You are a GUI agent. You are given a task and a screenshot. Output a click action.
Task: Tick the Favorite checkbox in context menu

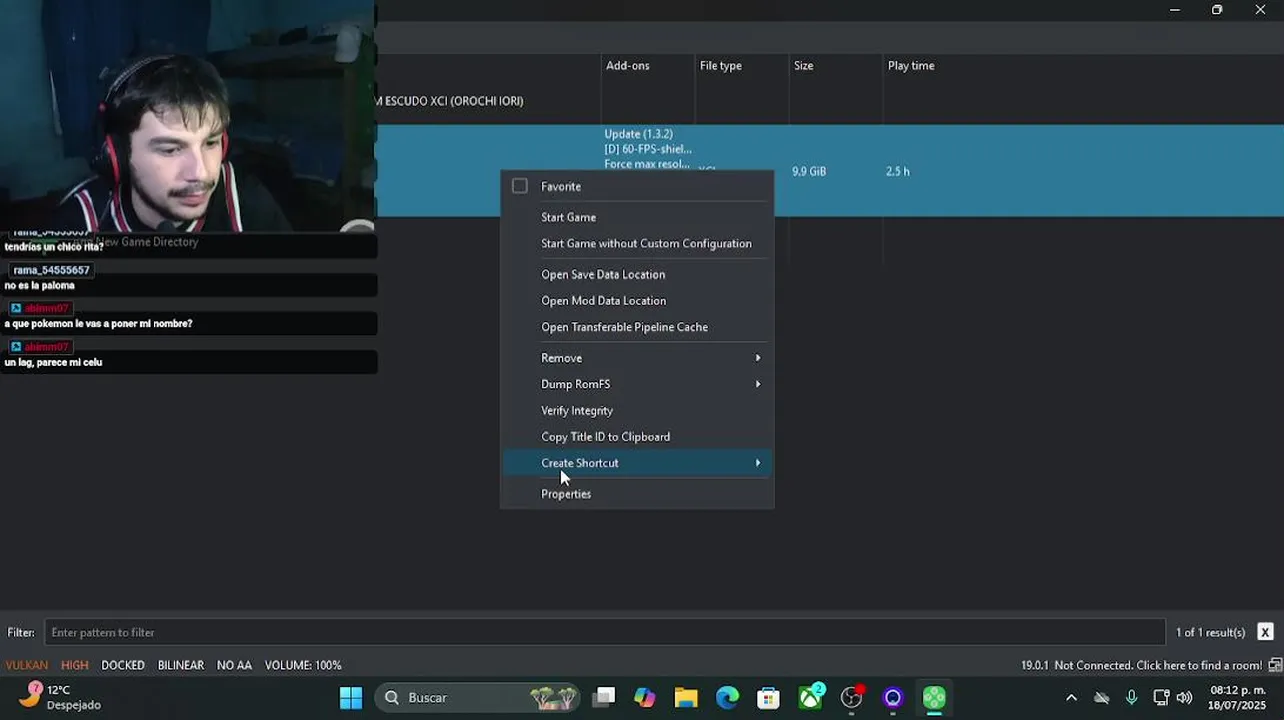click(519, 186)
